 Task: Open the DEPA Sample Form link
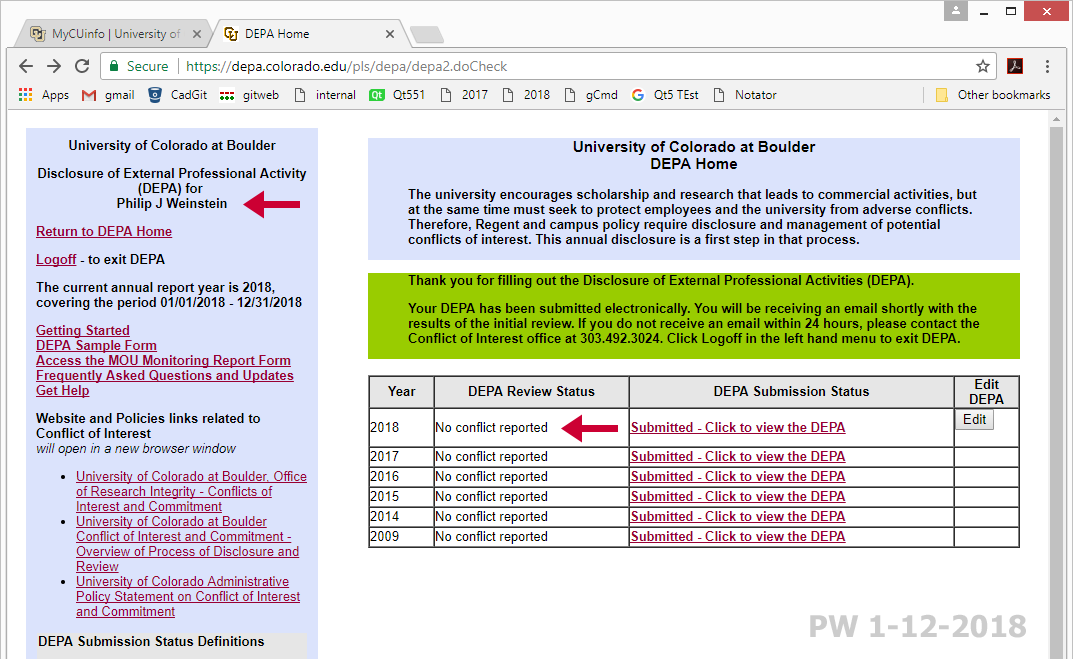click(x=96, y=346)
